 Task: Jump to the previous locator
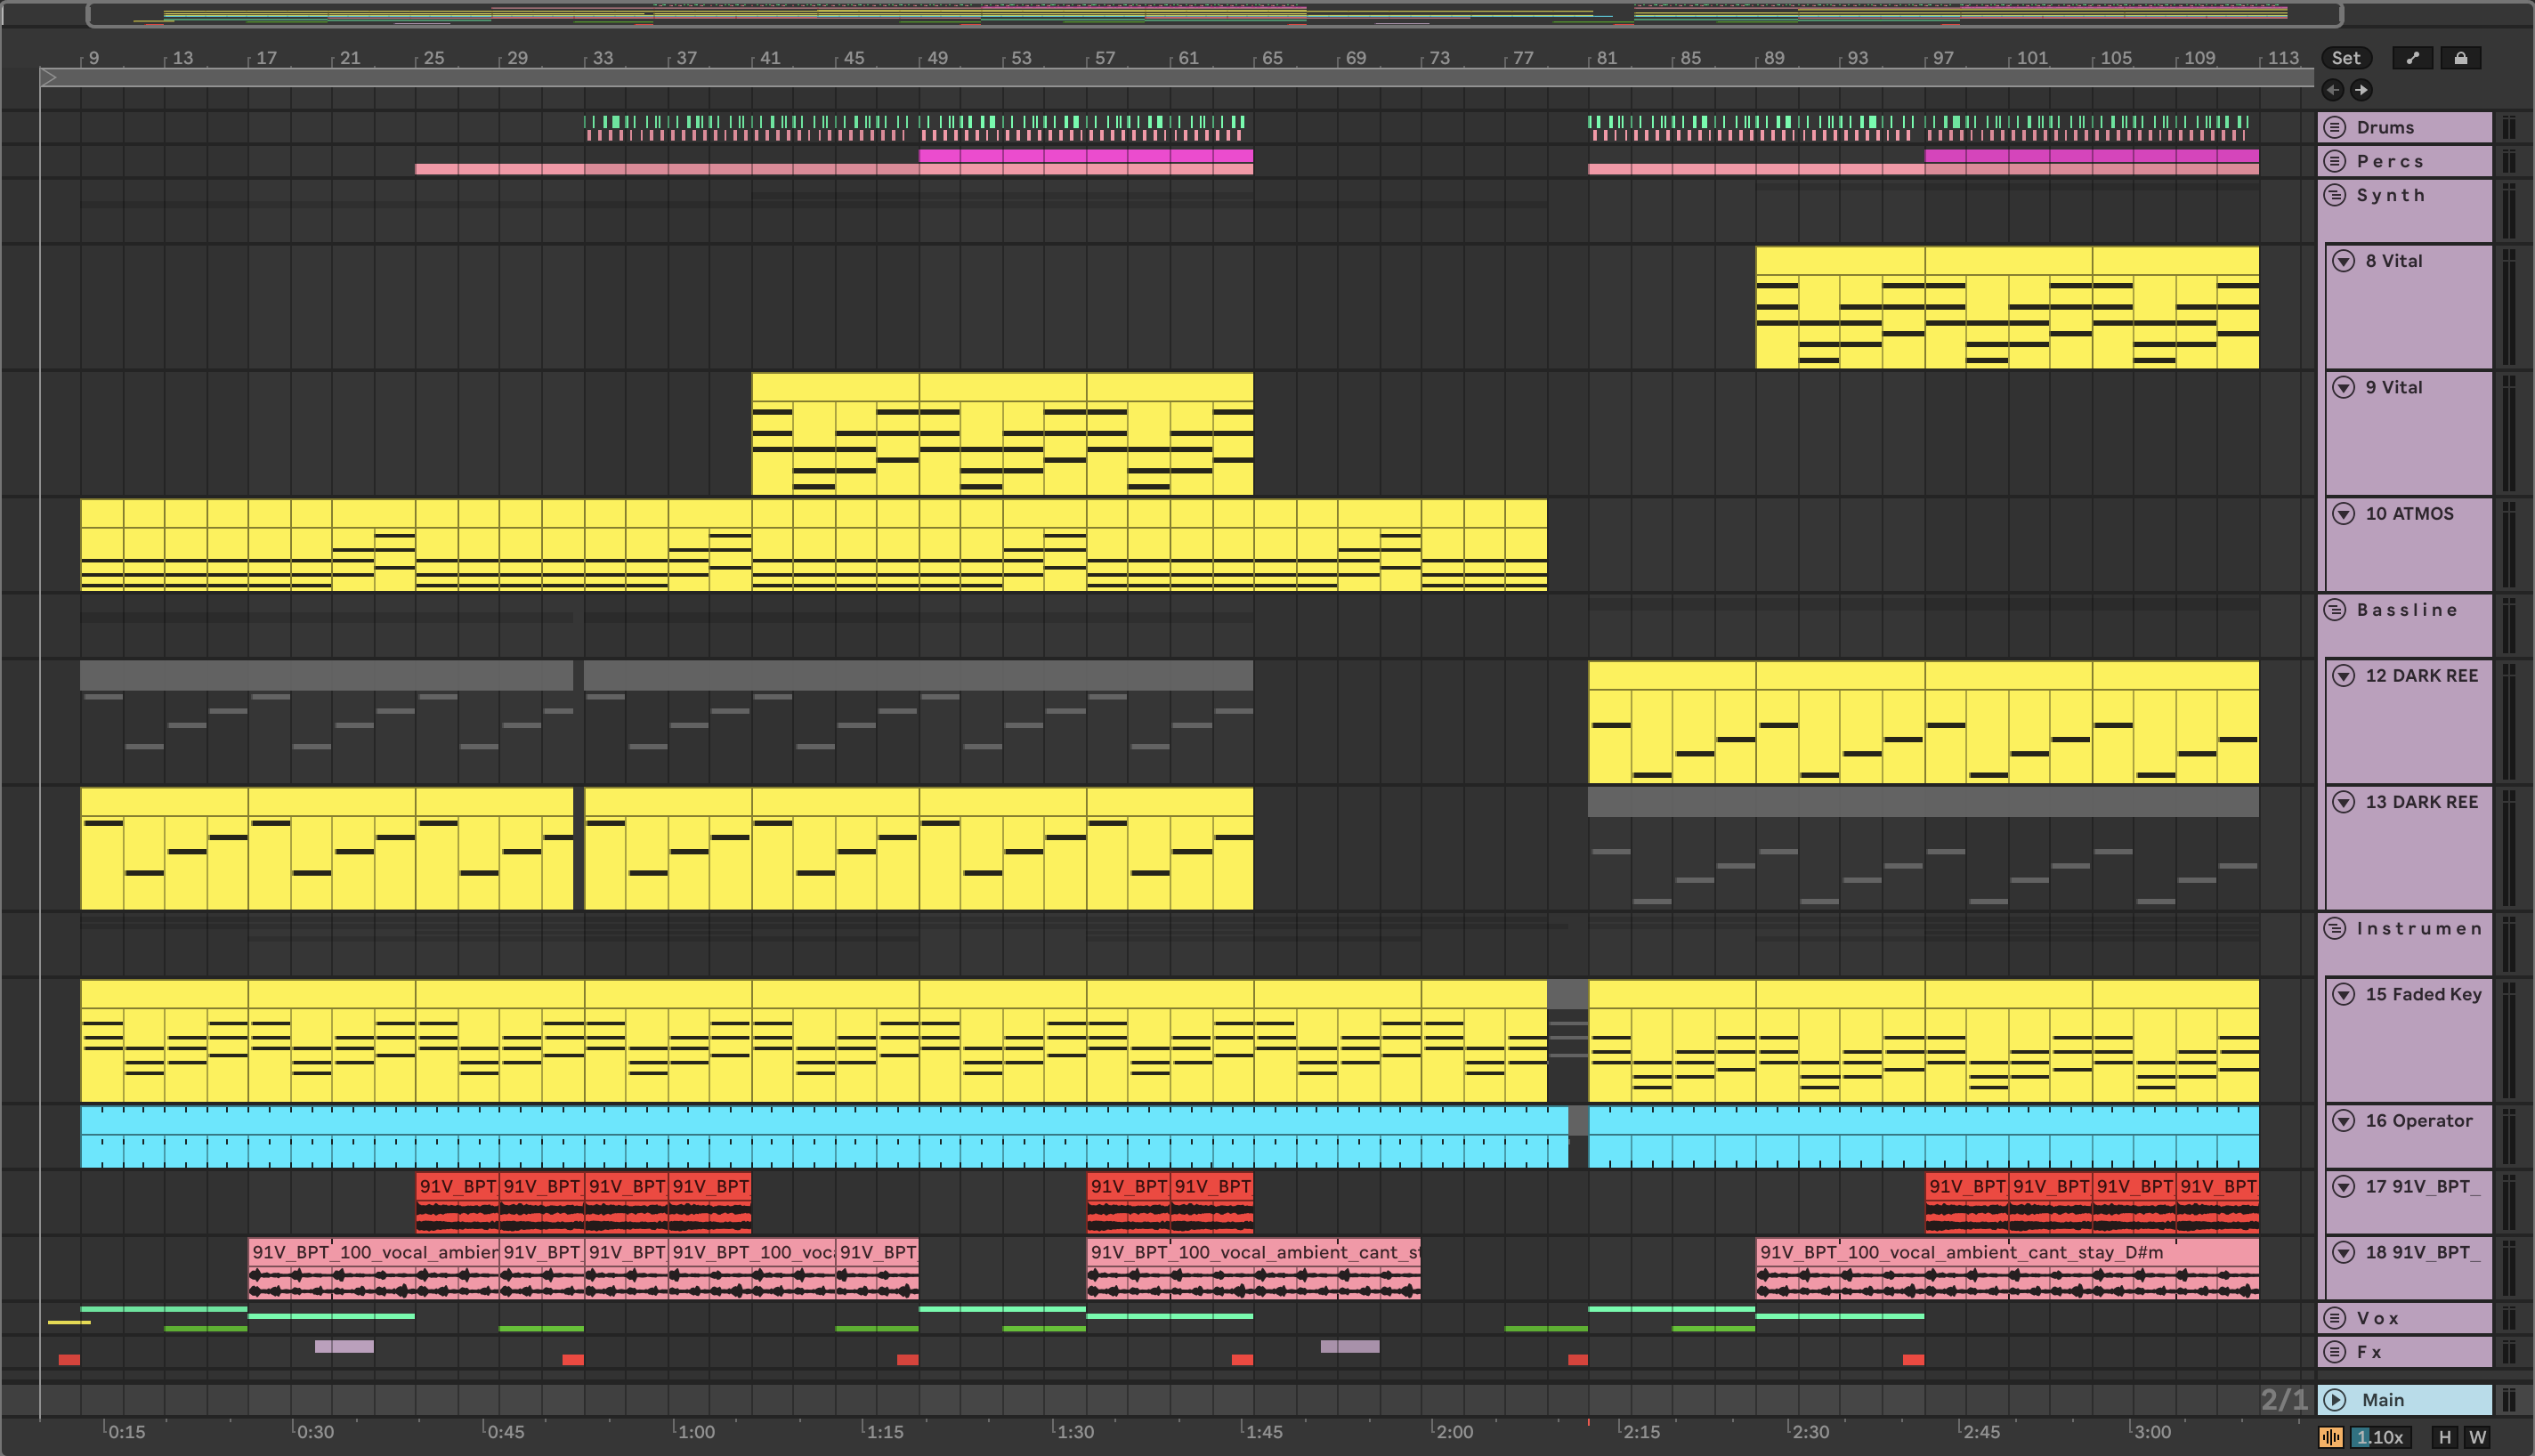click(2332, 90)
